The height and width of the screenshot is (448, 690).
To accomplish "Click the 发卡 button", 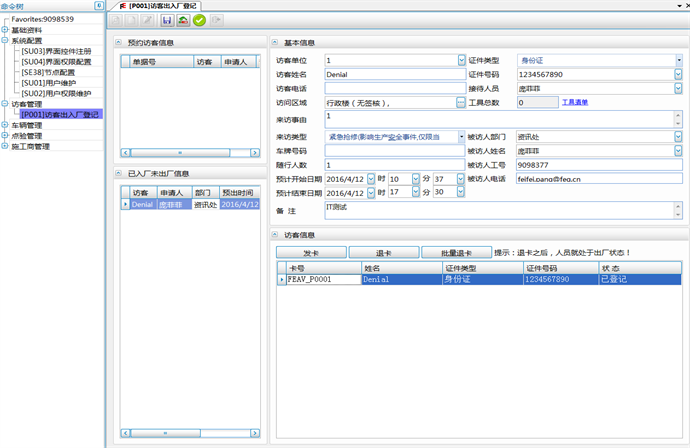I will click(x=311, y=252).
